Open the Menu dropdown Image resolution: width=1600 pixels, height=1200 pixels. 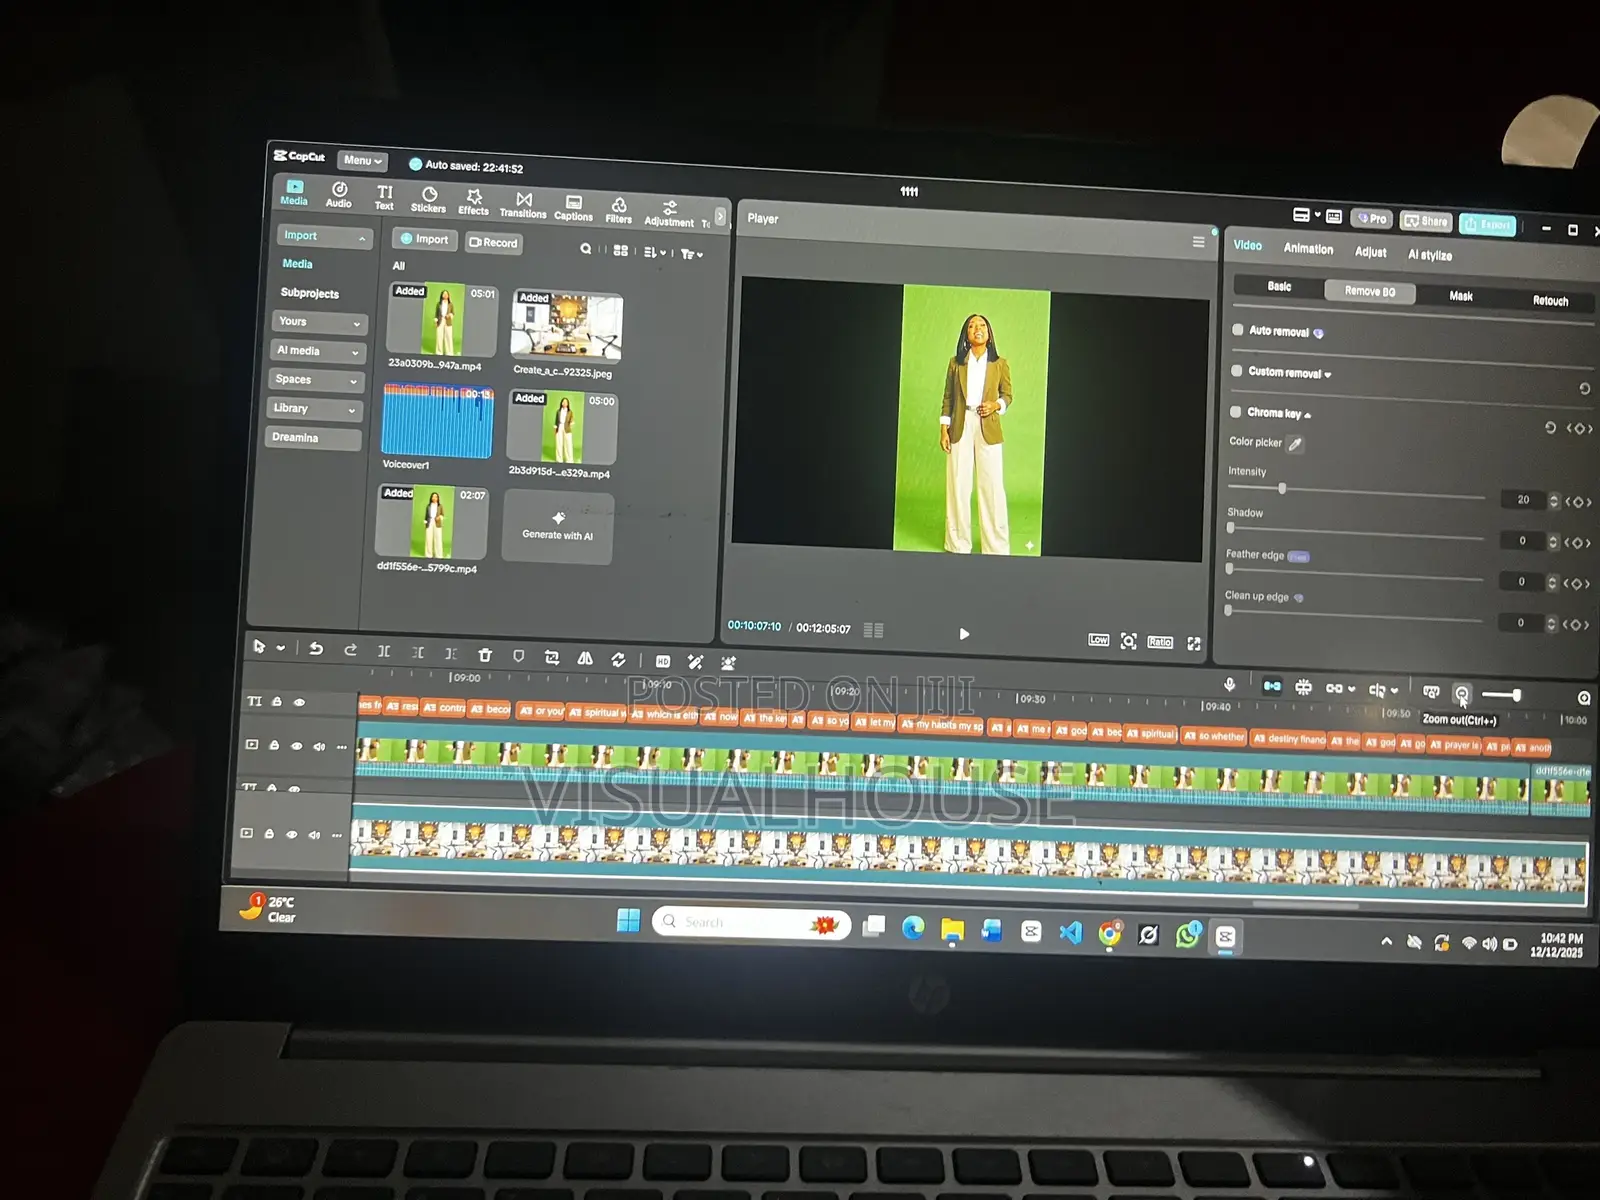(x=362, y=160)
